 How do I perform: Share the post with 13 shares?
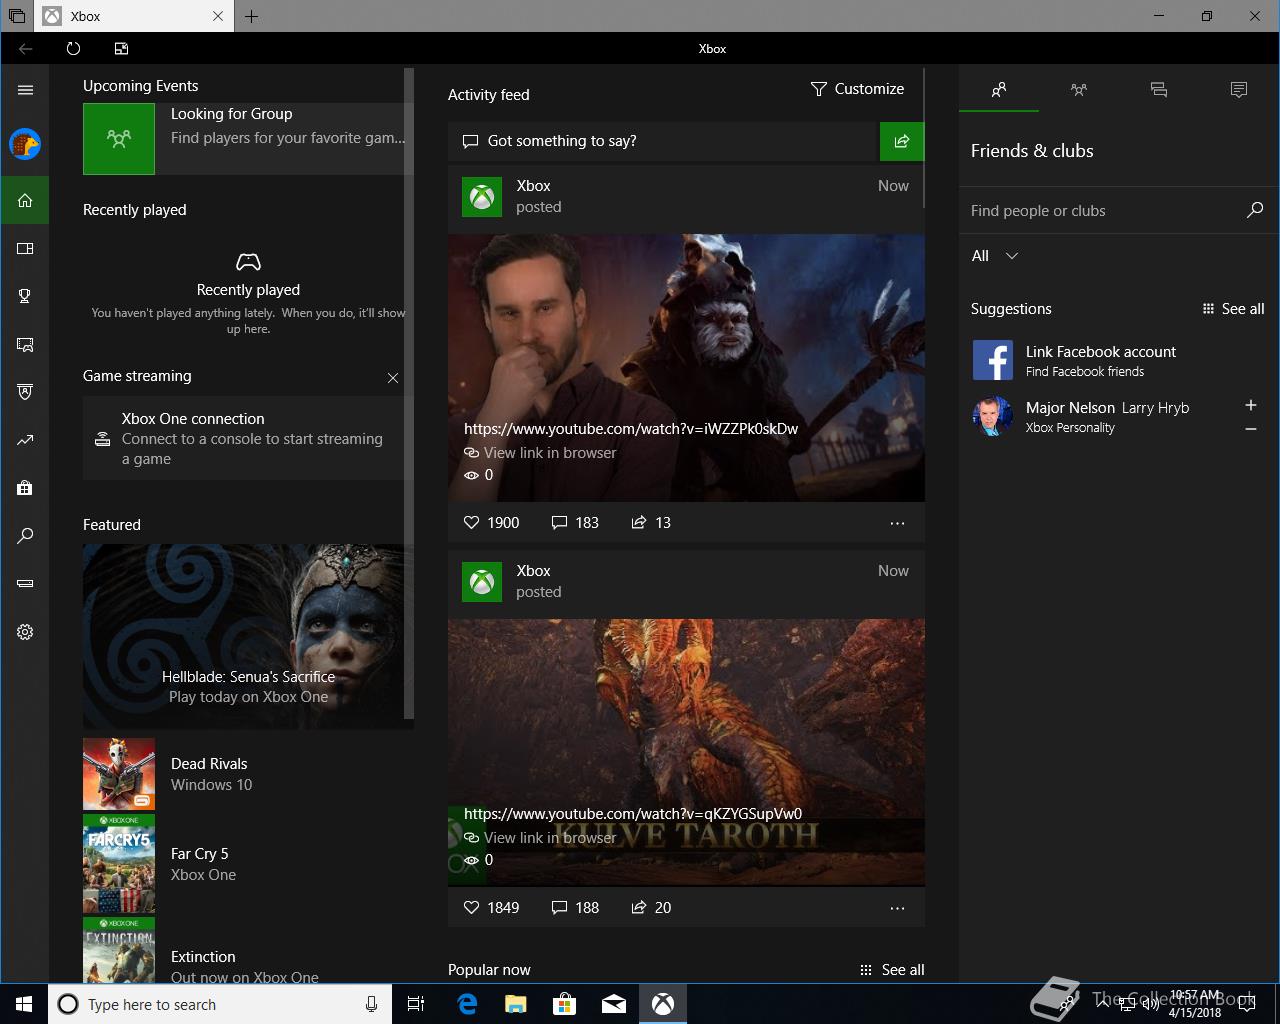pos(651,522)
